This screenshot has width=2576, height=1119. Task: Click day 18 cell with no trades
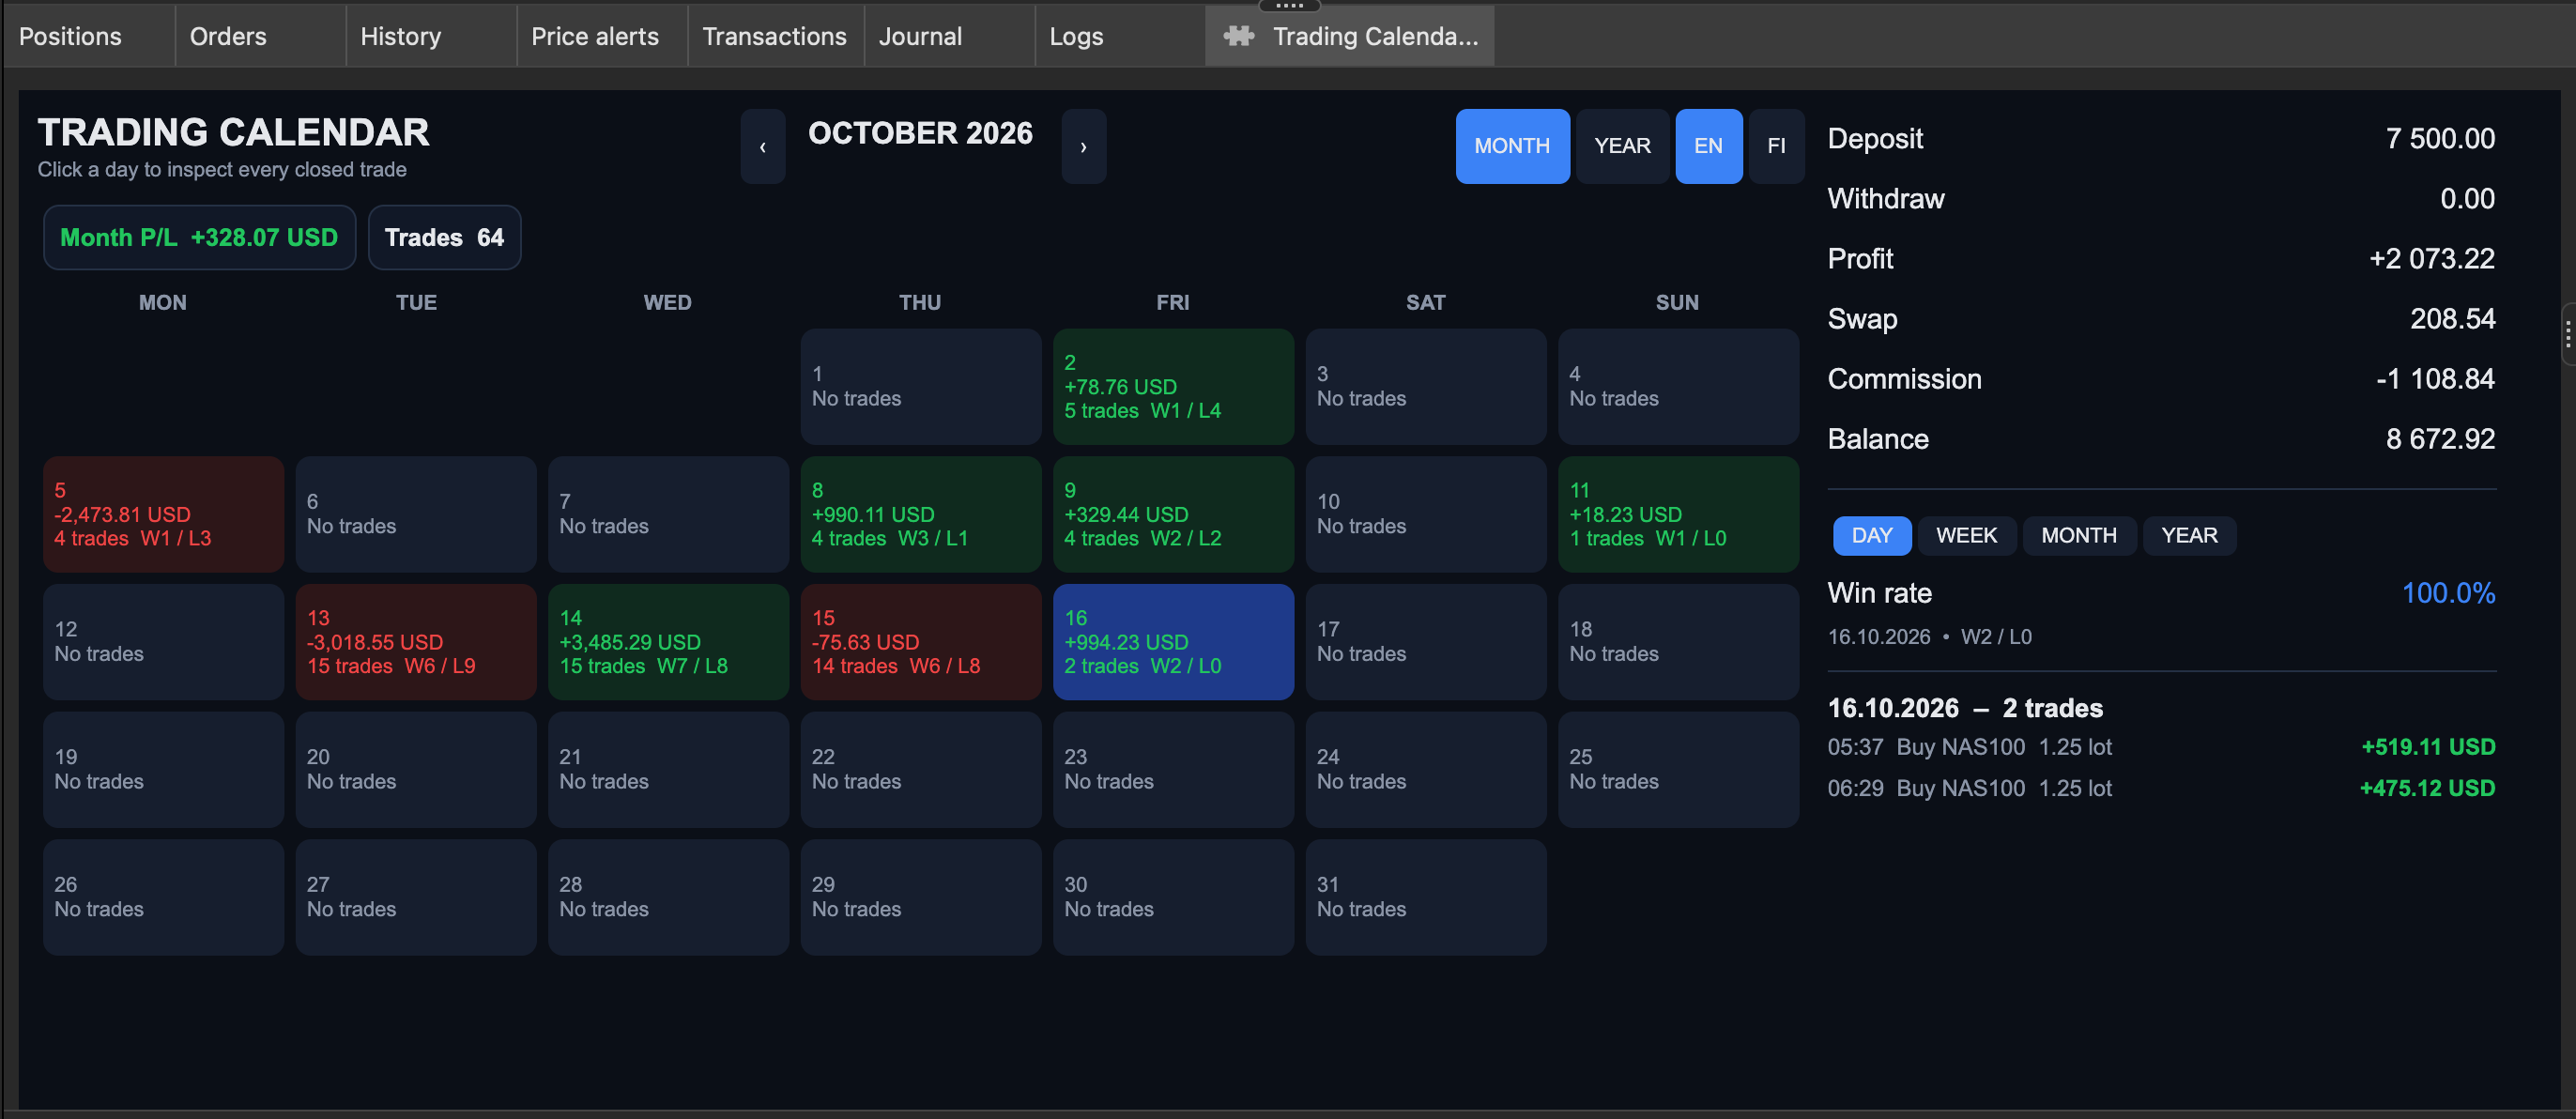coord(1678,642)
